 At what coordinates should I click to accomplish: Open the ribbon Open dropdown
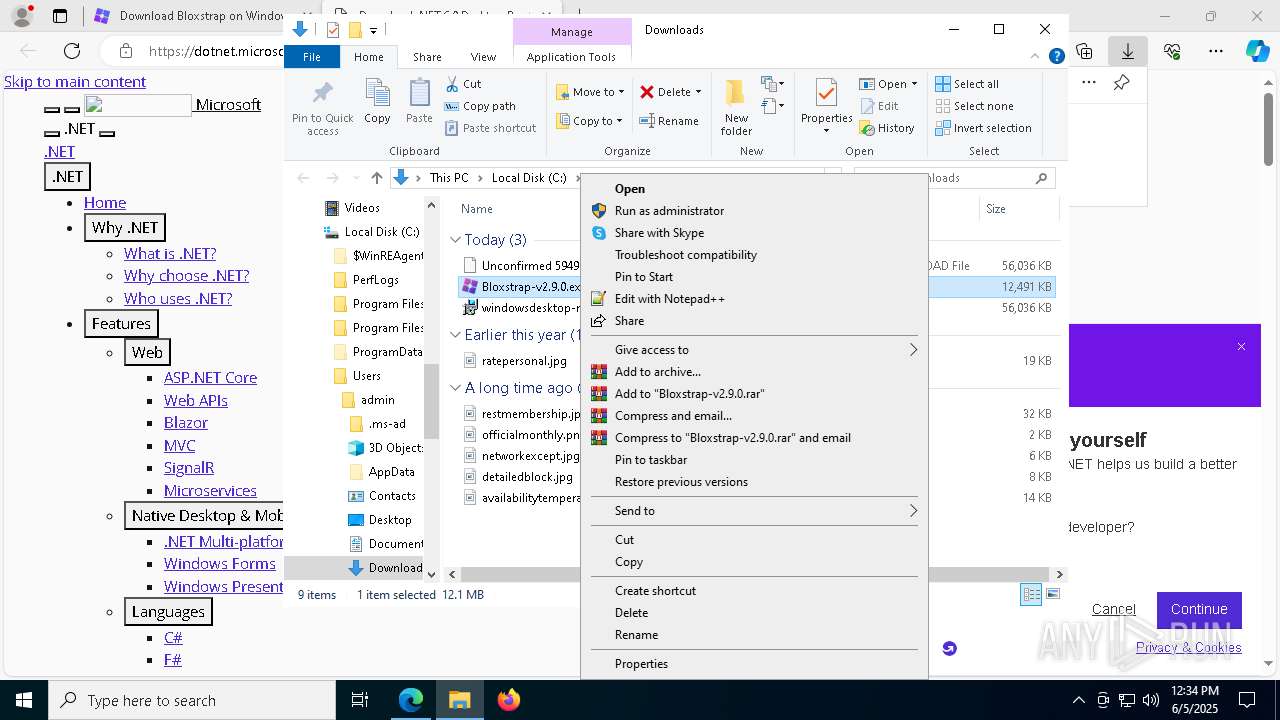[x=913, y=84]
